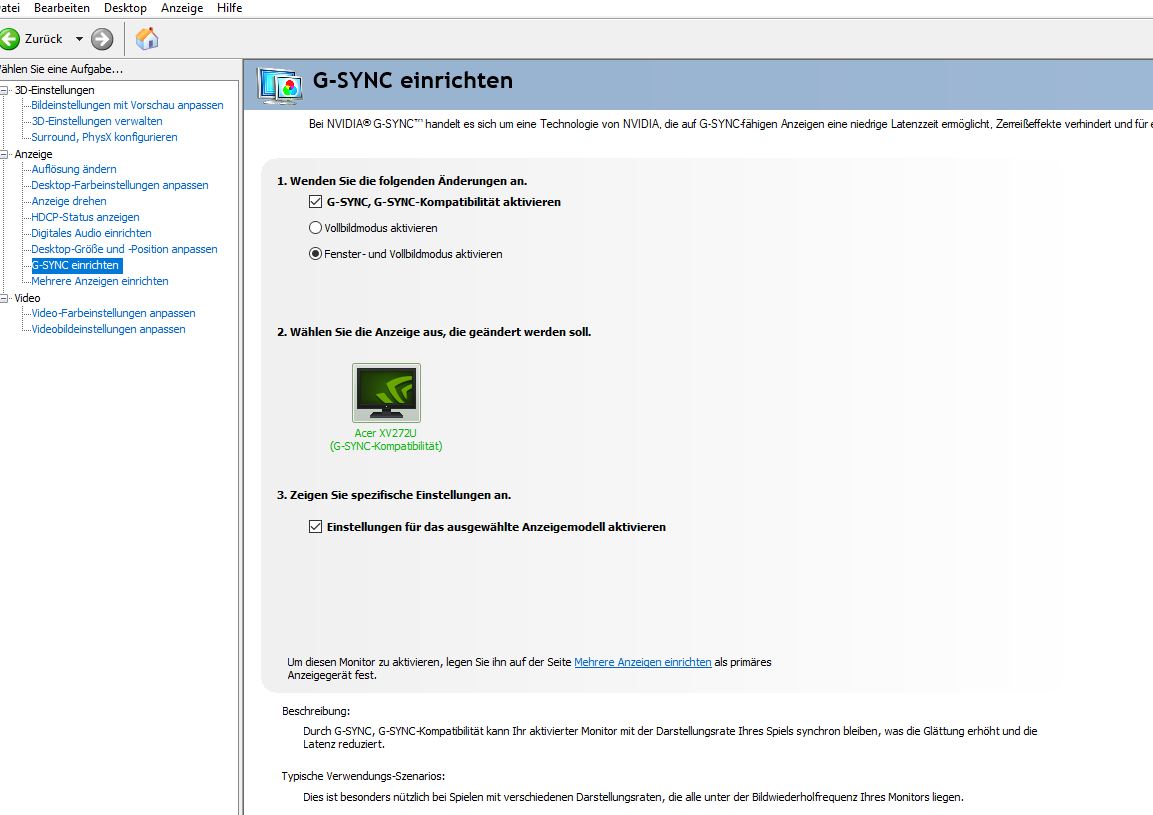Open the home page icon

click(147, 38)
